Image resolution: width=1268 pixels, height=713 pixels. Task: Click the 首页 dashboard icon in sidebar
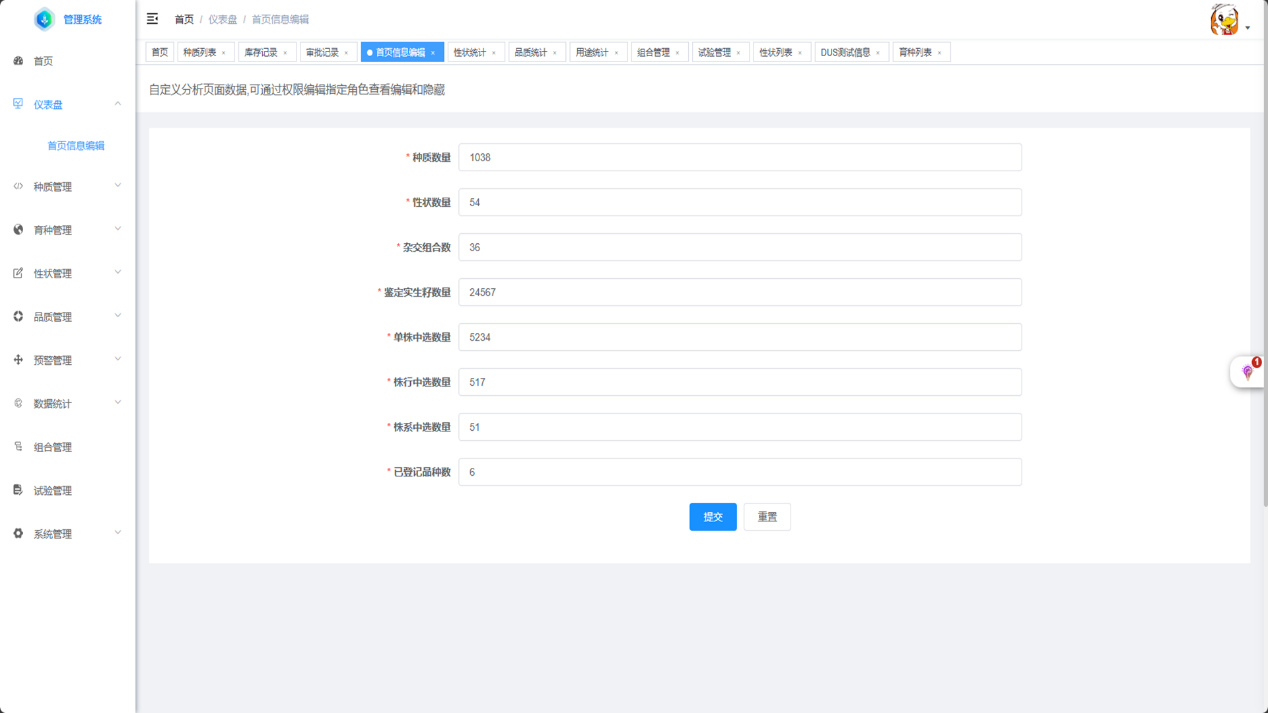(x=18, y=61)
